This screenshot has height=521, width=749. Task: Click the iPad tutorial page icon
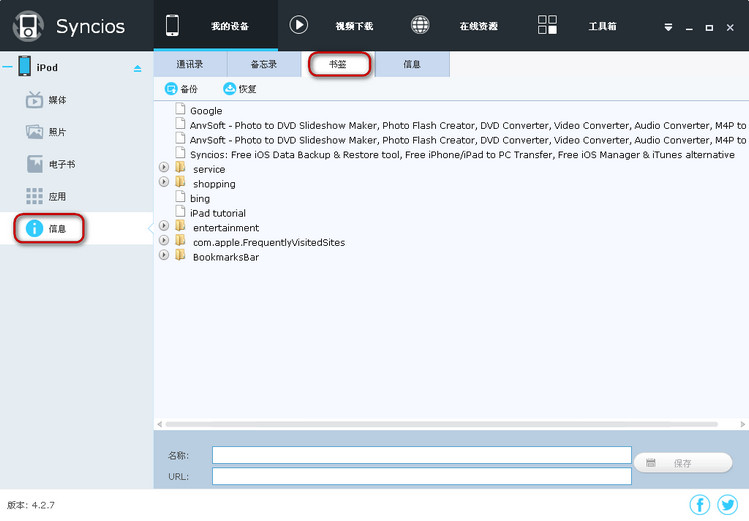(x=180, y=211)
